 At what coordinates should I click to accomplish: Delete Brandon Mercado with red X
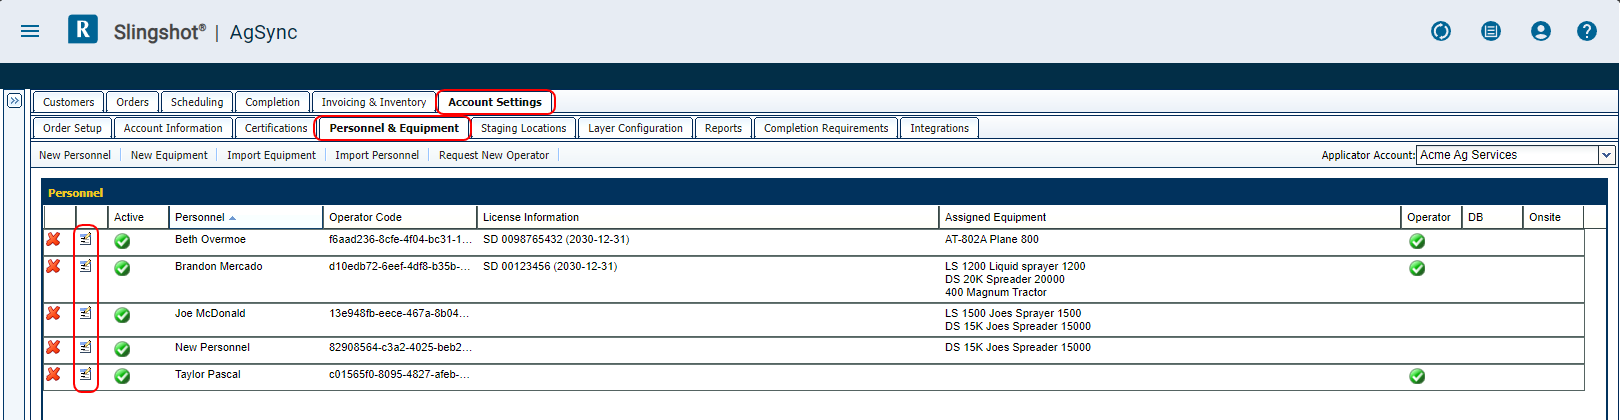pos(54,266)
